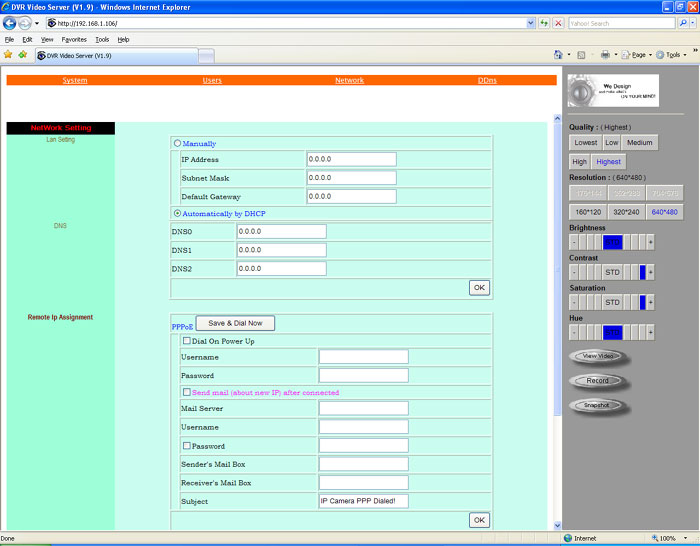Image resolution: width=700 pixels, height=546 pixels.
Task: Select the Manually radio button
Action: click(178, 144)
